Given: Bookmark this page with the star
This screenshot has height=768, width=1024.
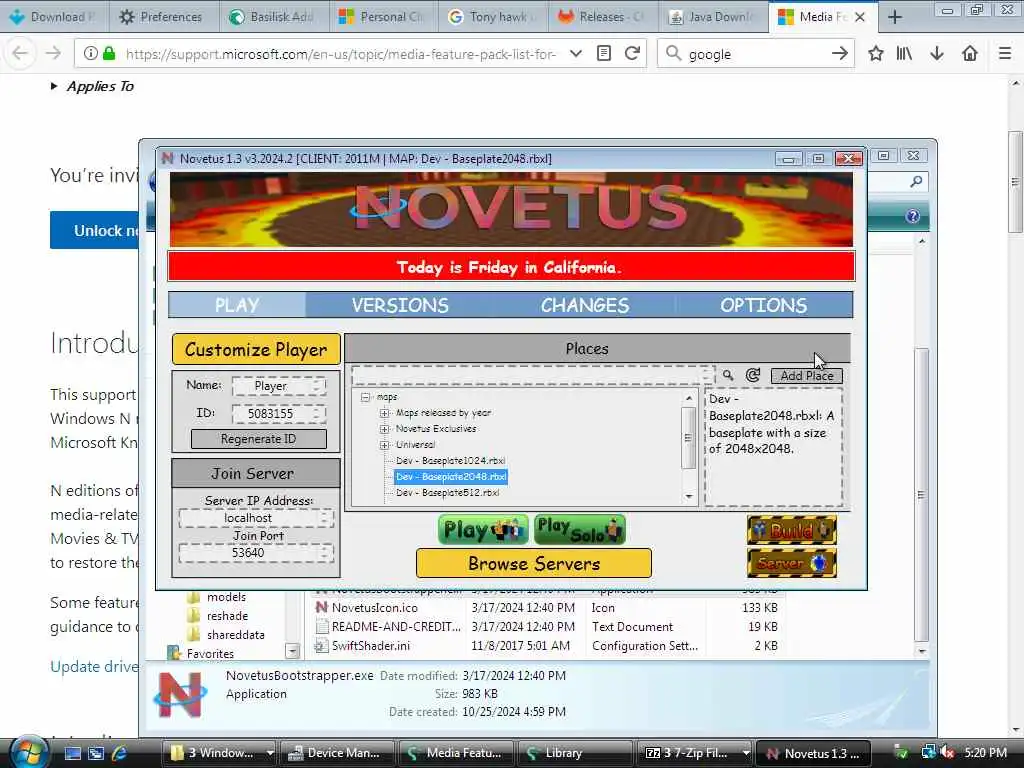Looking at the screenshot, I should click(876, 54).
